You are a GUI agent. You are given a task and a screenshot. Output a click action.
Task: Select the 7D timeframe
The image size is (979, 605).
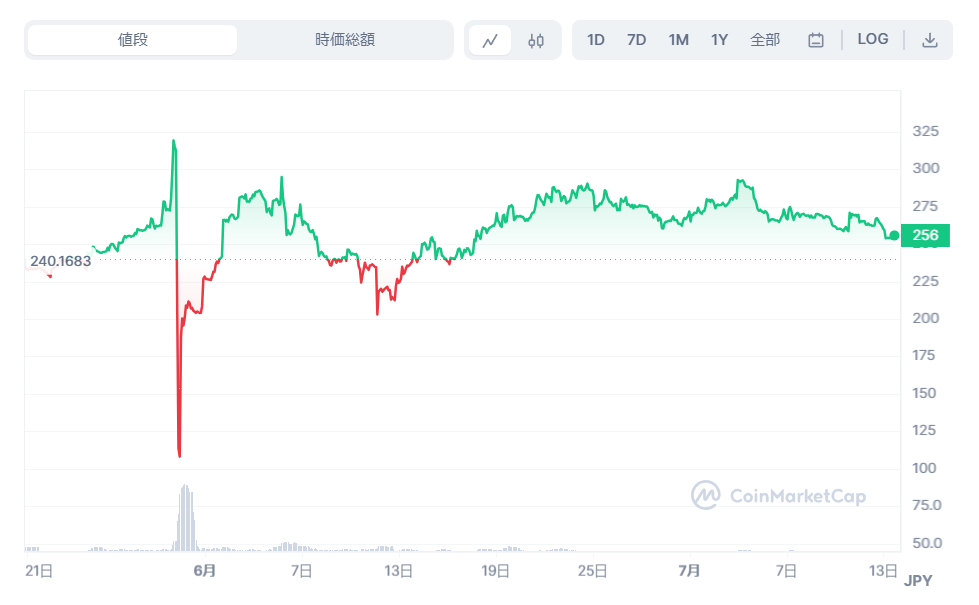click(636, 39)
